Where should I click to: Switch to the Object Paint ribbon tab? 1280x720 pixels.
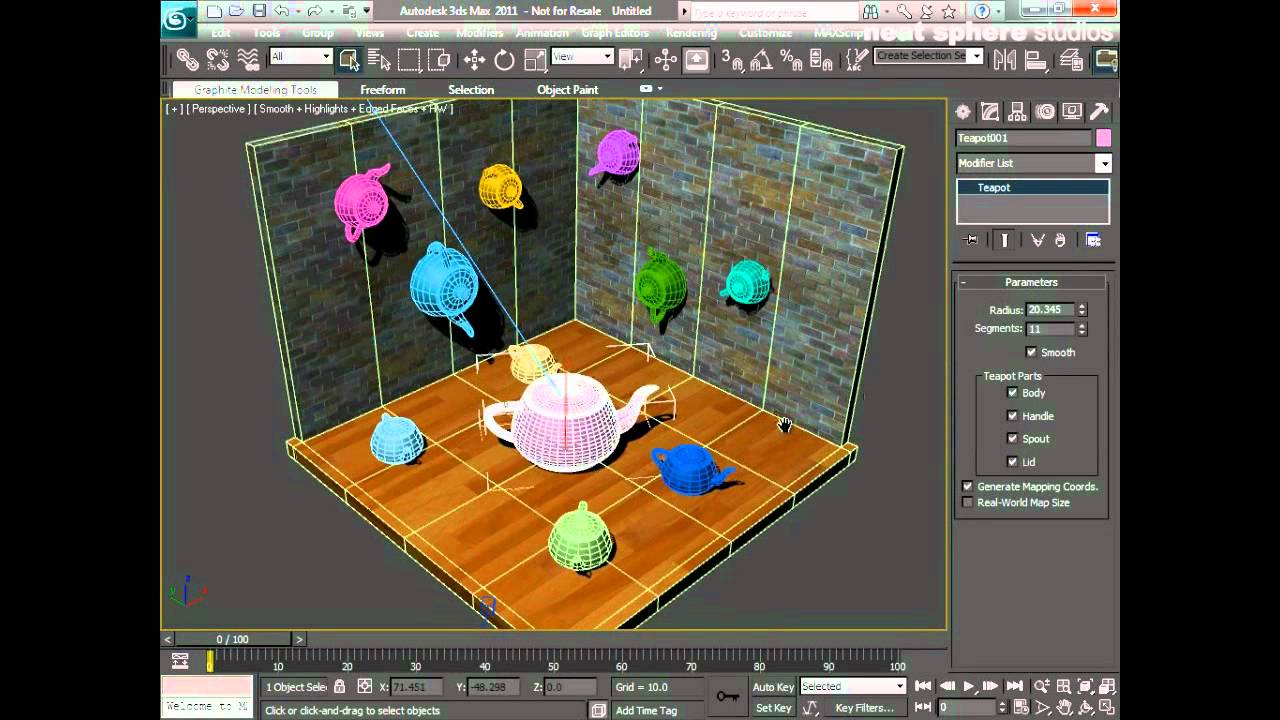coord(568,90)
